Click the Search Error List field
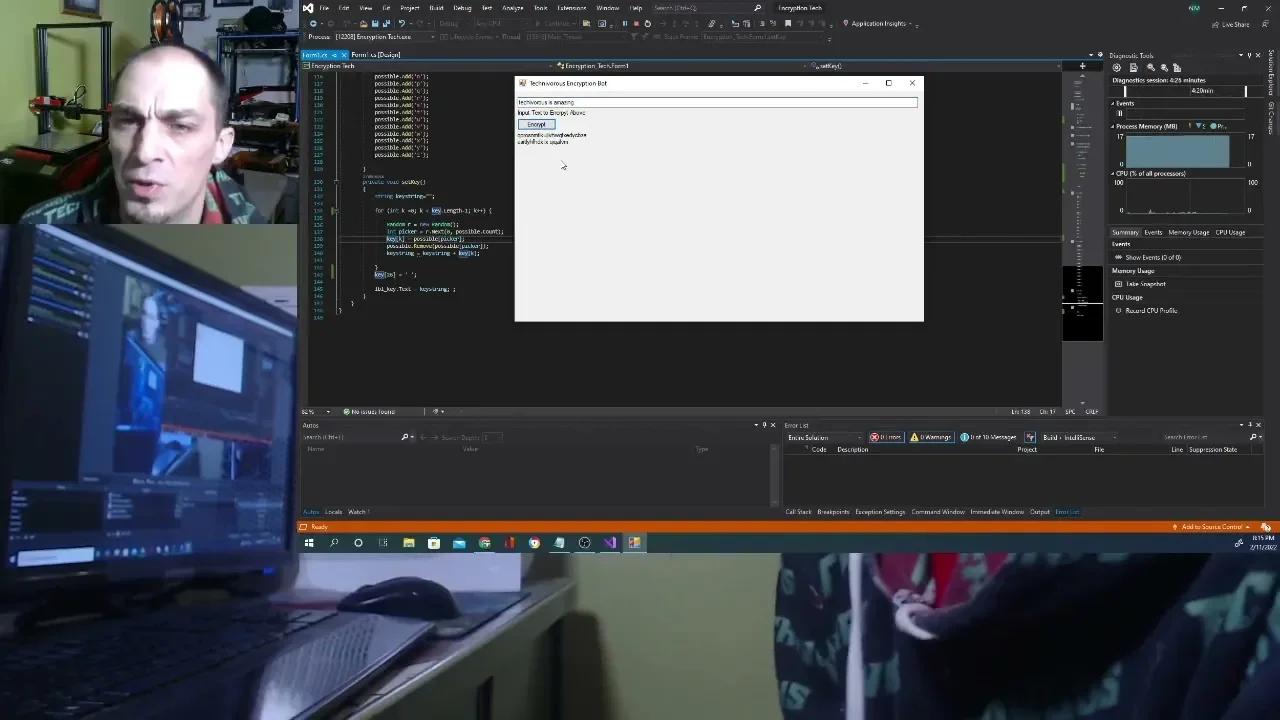1280x720 pixels. point(1206,437)
